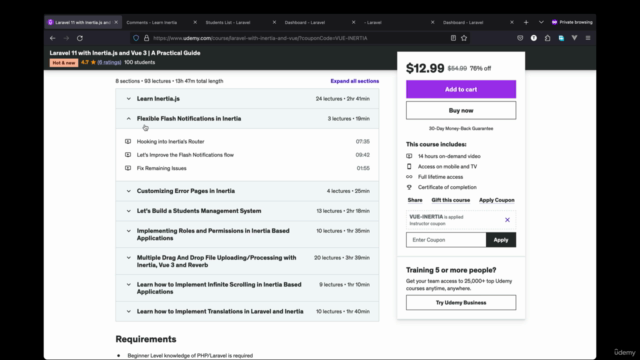Viewport: 640px width, 360px height.
Task: Close the Comments - Learn Inertia tab
Action: (195, 22)
